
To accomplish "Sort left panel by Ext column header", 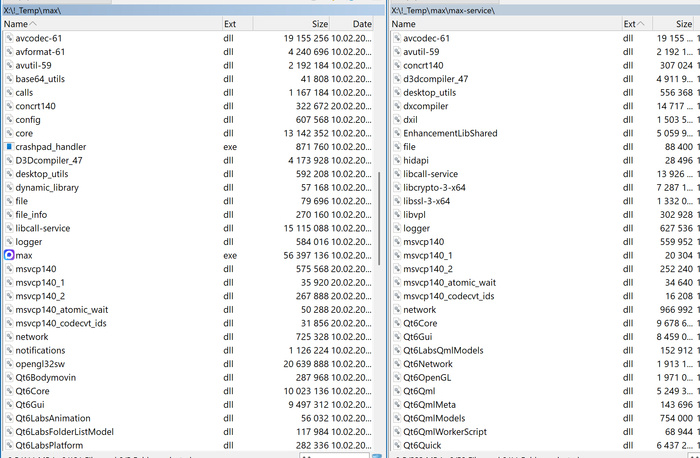I will tap(238, 24).
